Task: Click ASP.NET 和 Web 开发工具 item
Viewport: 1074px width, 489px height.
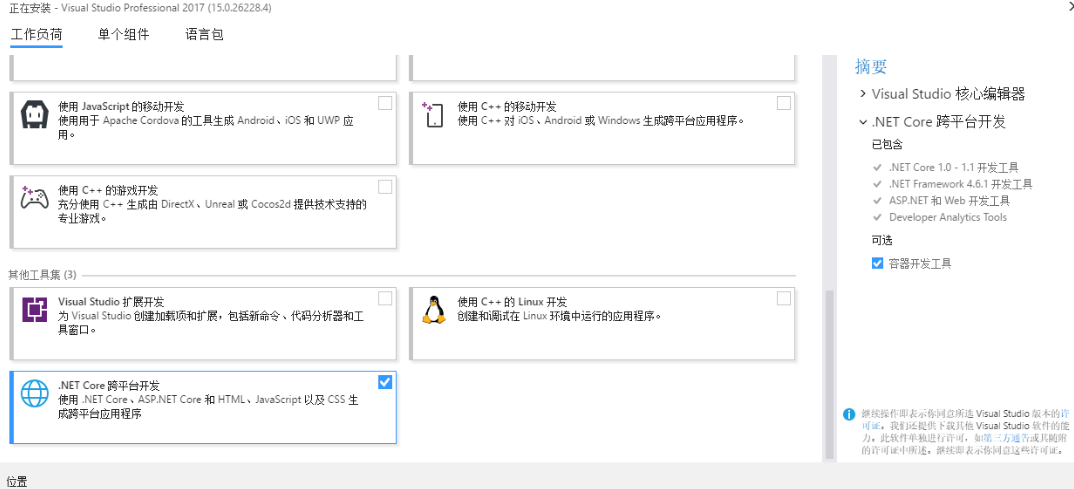Action: point(949,201)
